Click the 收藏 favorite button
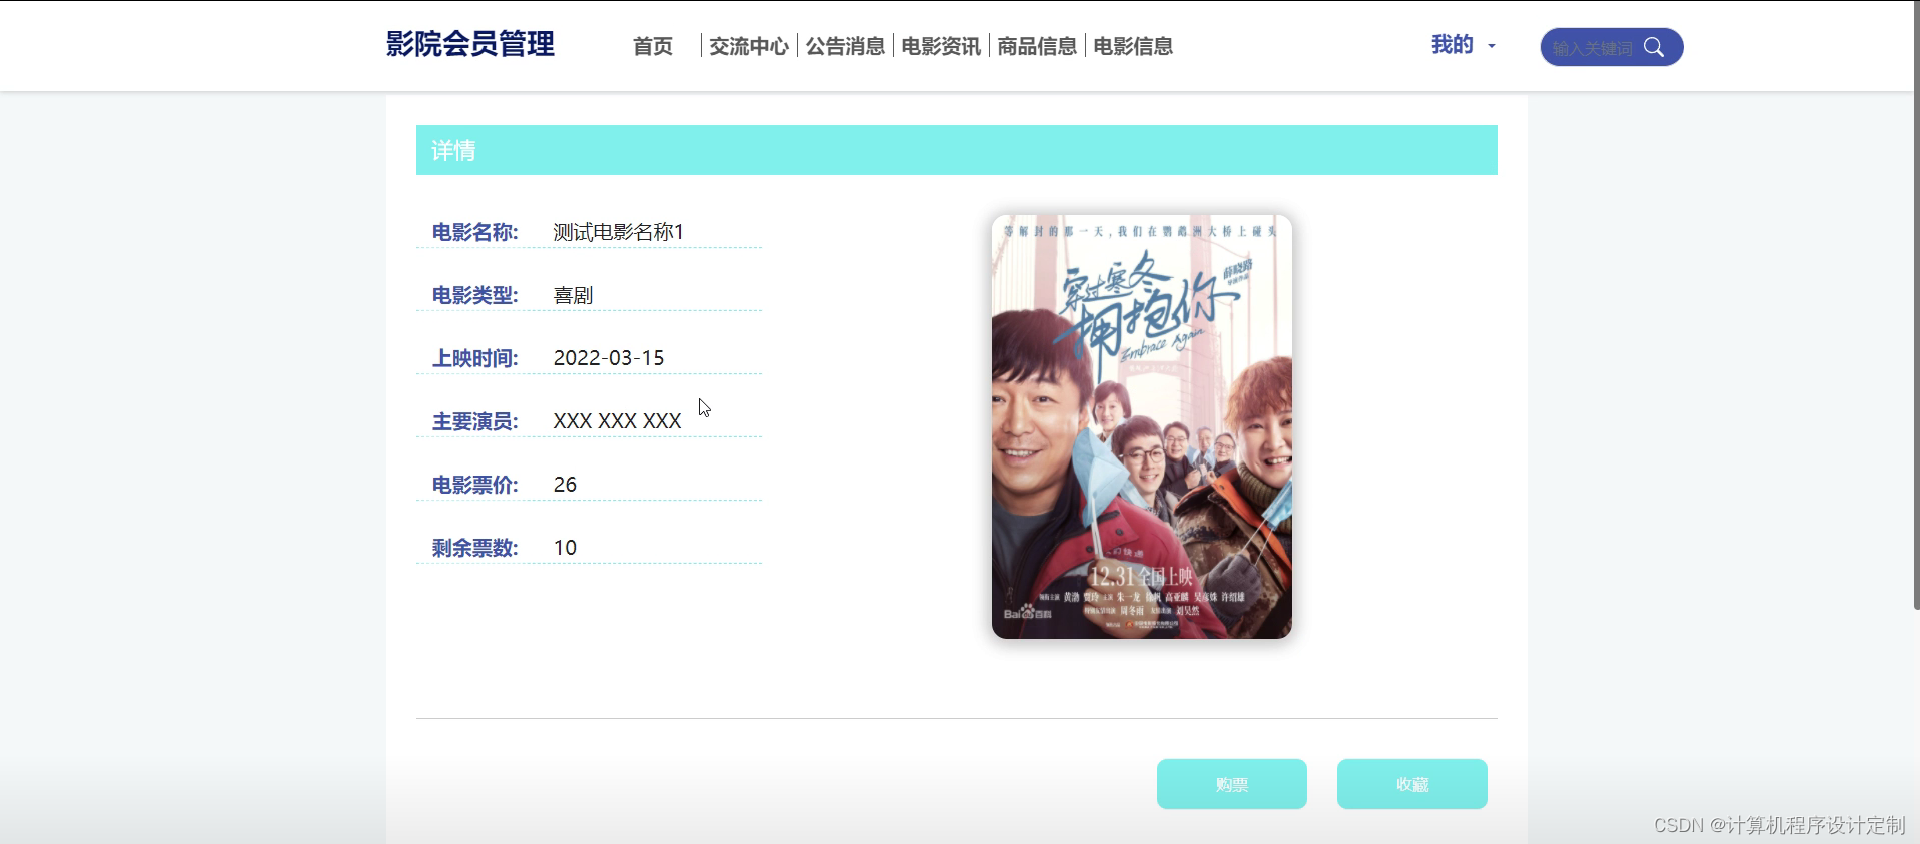1920x844 pixels. click(1412, 784)
